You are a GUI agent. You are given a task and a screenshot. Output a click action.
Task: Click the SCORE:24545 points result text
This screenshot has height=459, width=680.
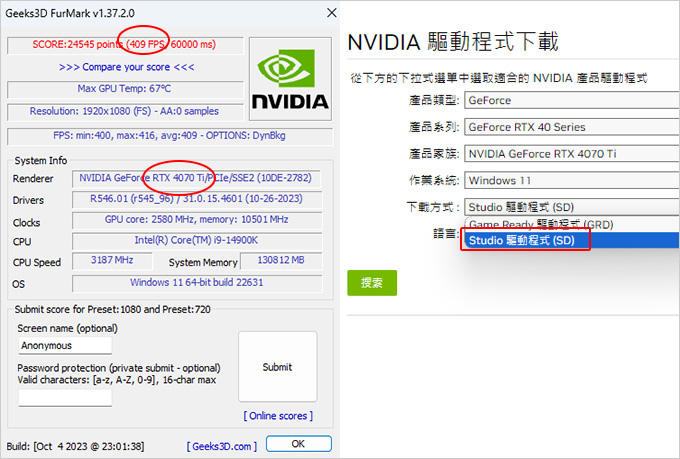click(124, 44)
